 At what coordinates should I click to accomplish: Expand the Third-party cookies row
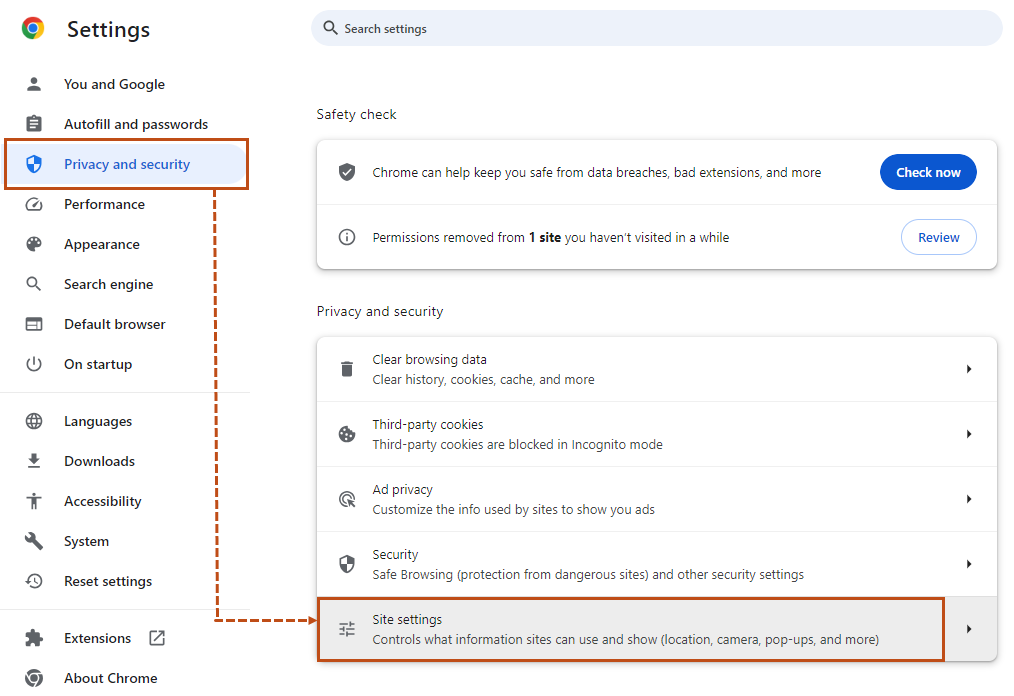[x=968, y=433]
